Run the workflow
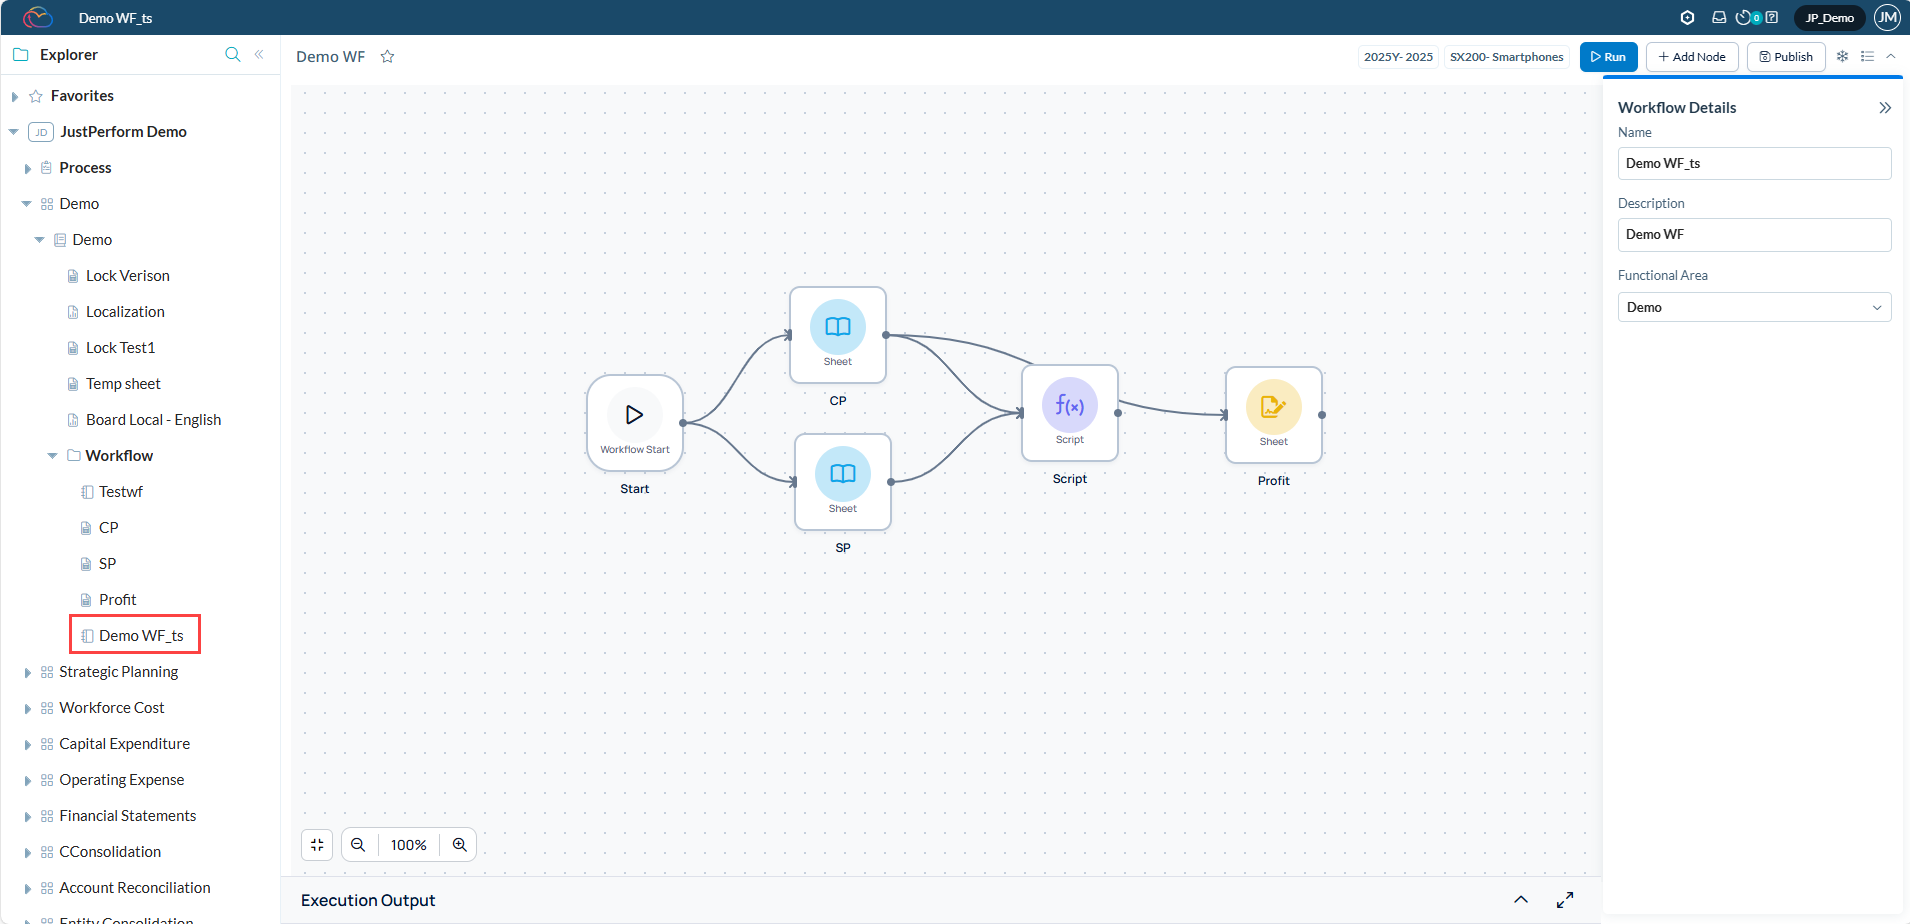The height and width of the screenshot is (924, 1910). 1608,57
